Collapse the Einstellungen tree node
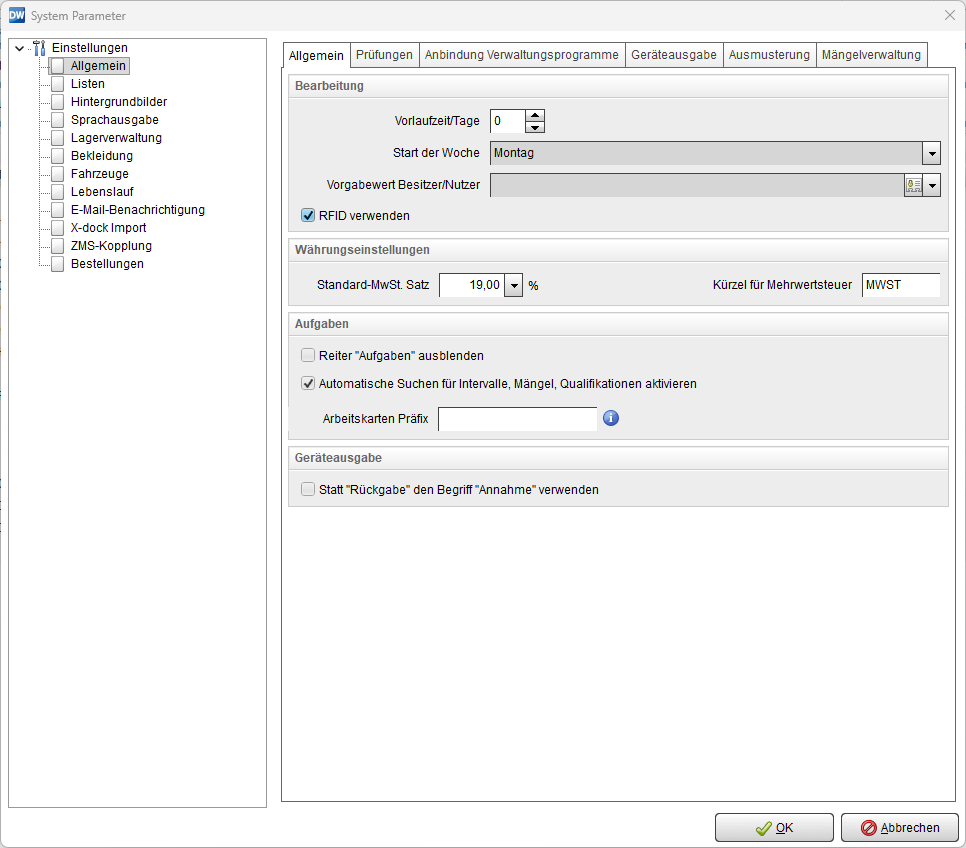Image resolution: width=966 pixels, height=848 pixels. [x=19, y=48]
